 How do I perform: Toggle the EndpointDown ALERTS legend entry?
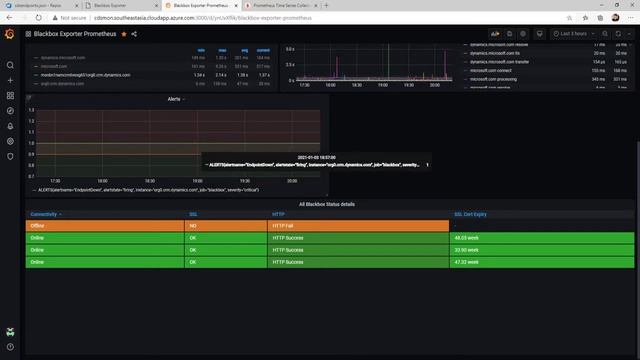[148, 190]
